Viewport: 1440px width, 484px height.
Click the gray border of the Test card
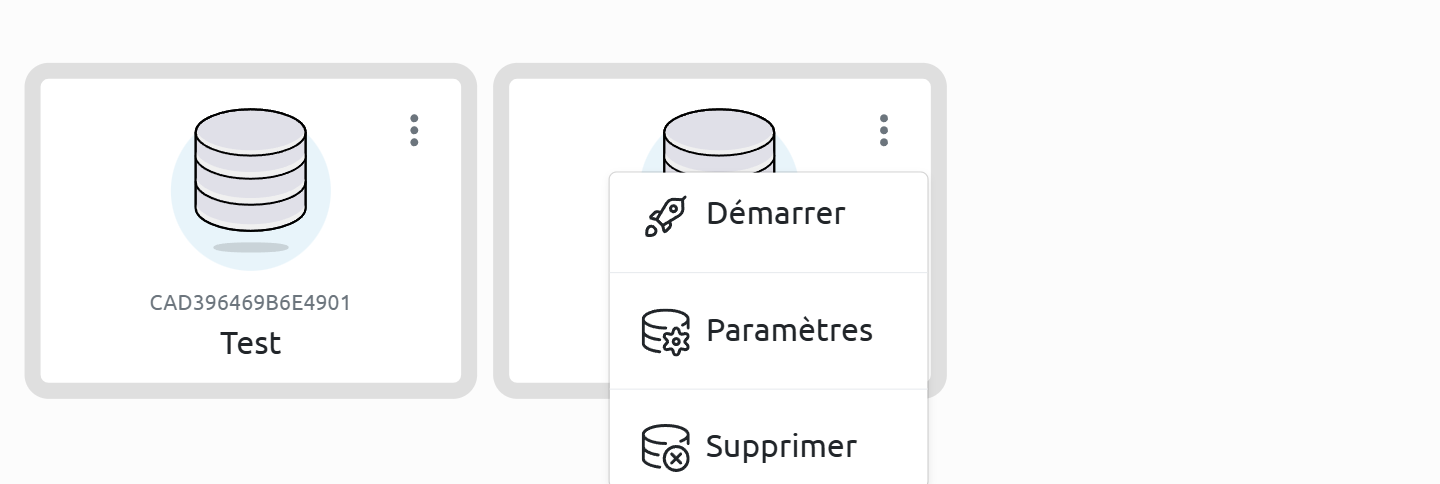tap(32, 230)
